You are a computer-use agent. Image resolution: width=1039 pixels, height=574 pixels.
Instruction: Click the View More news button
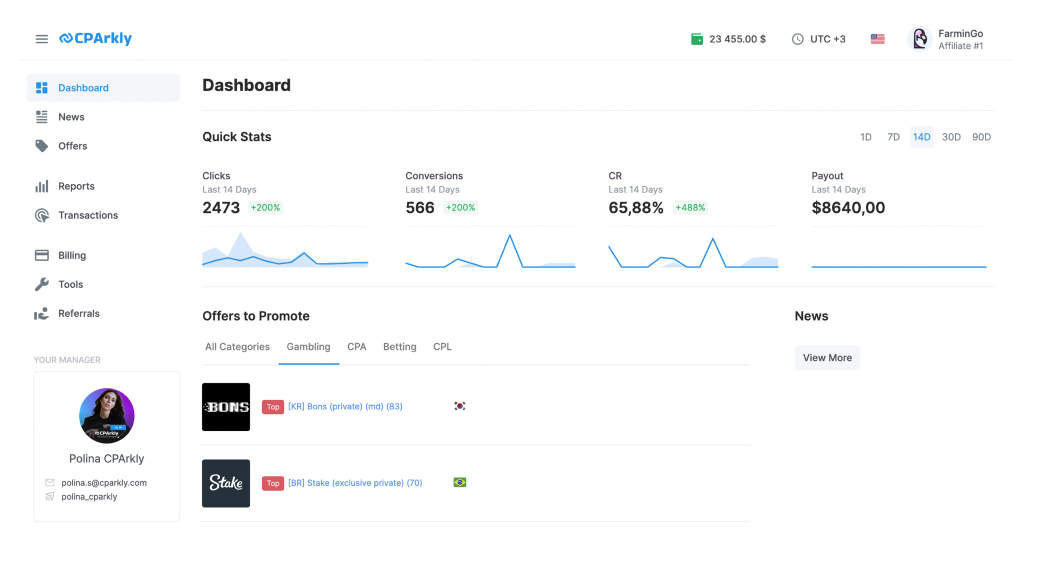point(827,358)
